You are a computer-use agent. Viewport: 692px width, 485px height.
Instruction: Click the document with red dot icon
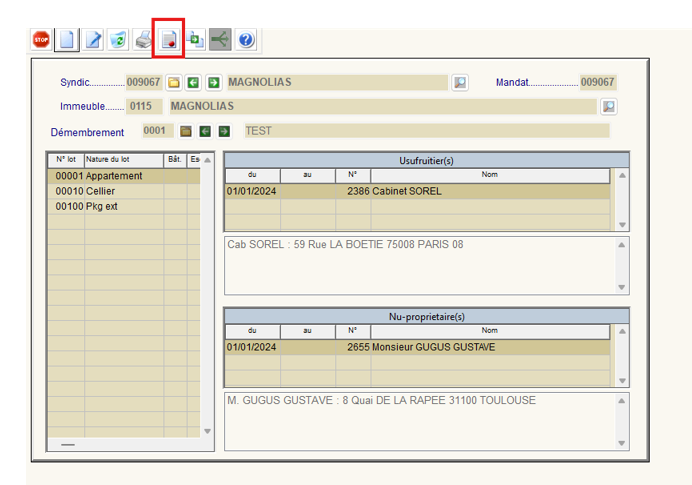pos(169,40)
